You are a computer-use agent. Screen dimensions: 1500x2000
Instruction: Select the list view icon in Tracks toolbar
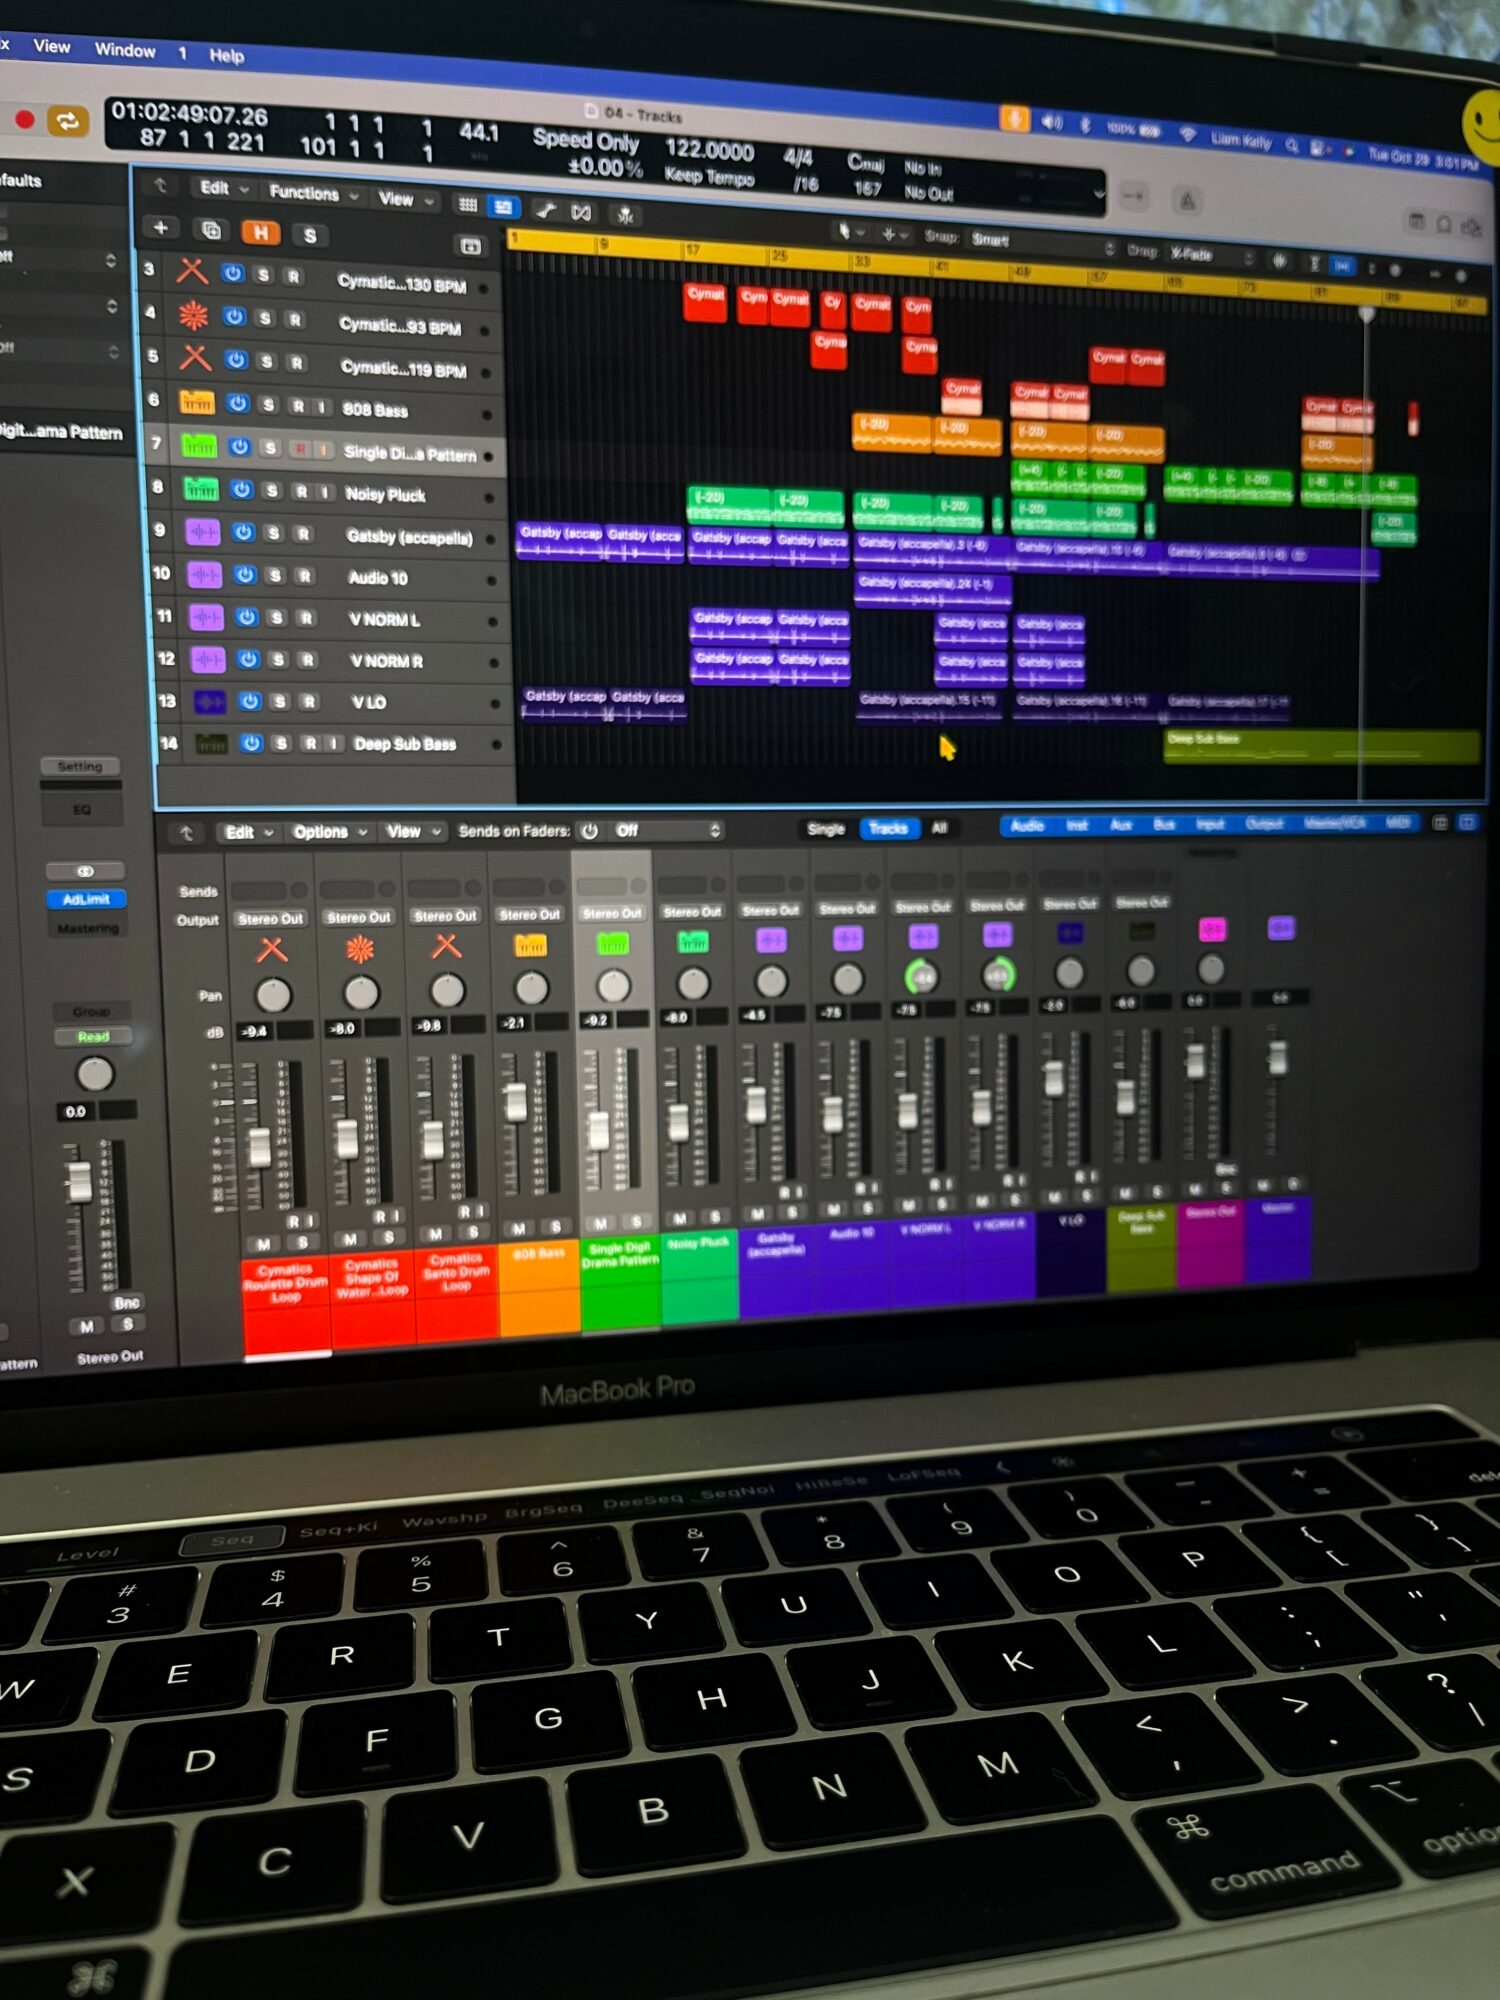coord(503,207)
